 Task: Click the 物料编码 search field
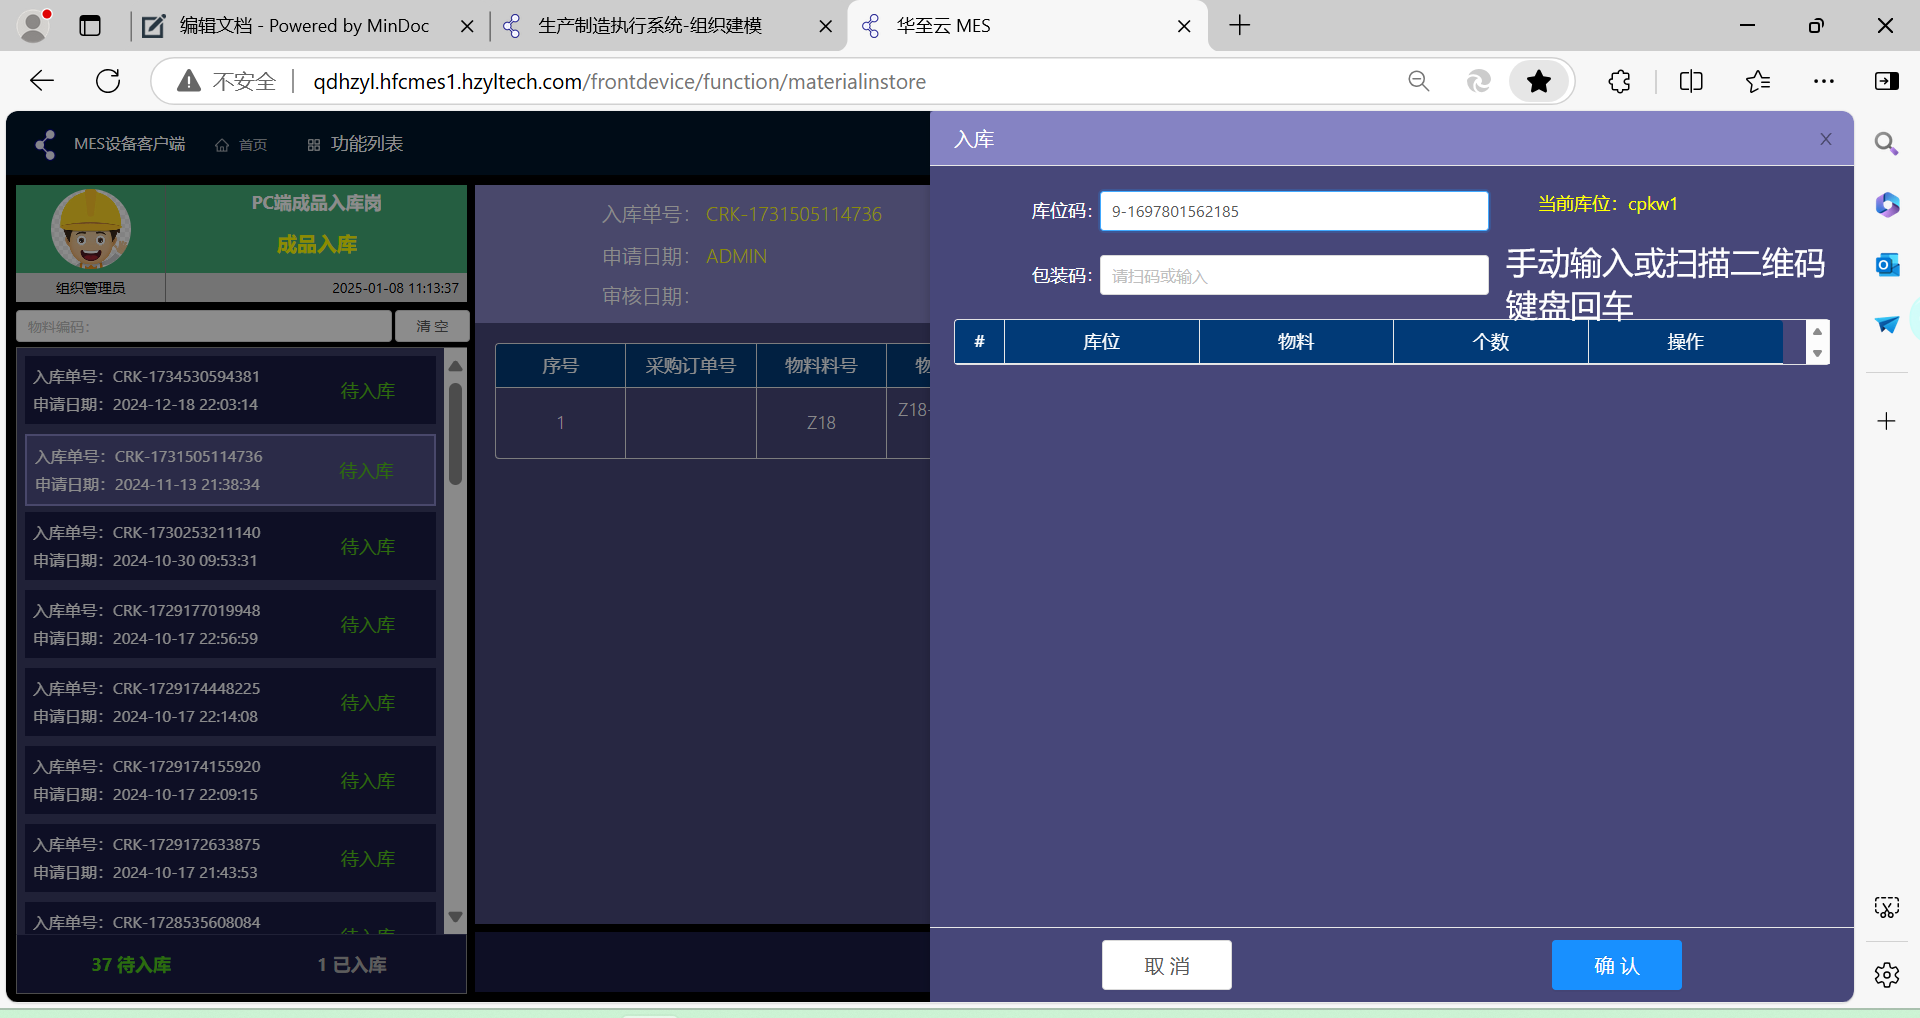click(x=204, y=326)
